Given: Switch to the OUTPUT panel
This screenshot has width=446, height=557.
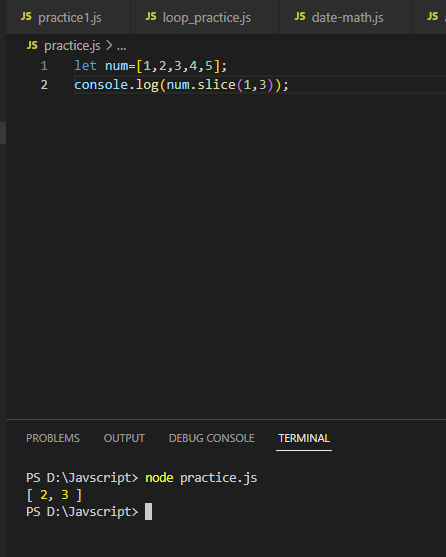Looking at the screenshot, I should [124, 438].
